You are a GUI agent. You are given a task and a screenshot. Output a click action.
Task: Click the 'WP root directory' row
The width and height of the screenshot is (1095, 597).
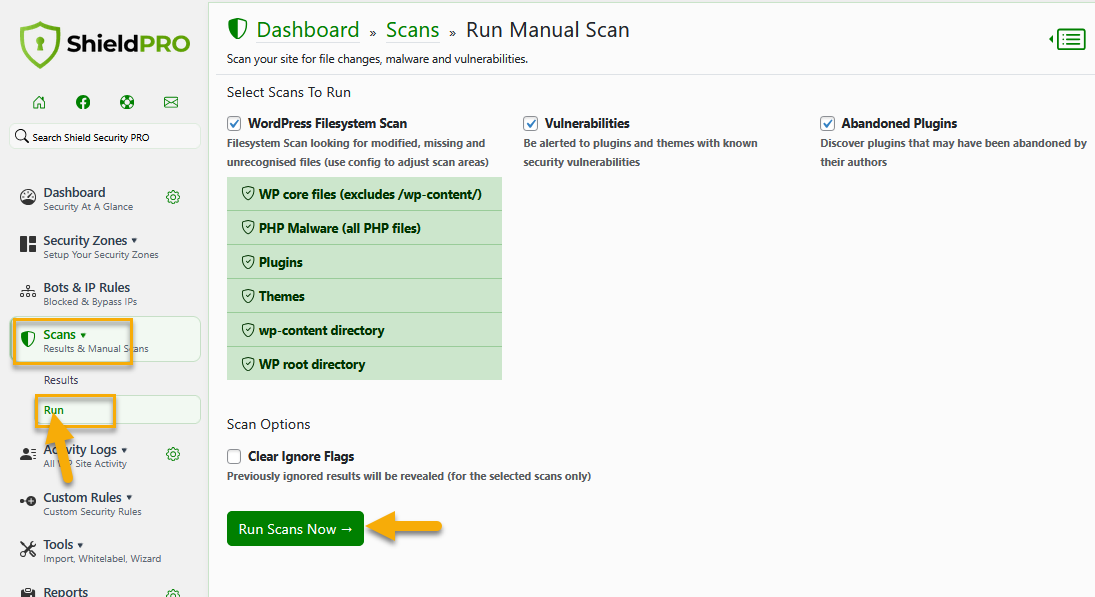coord(365,364)
